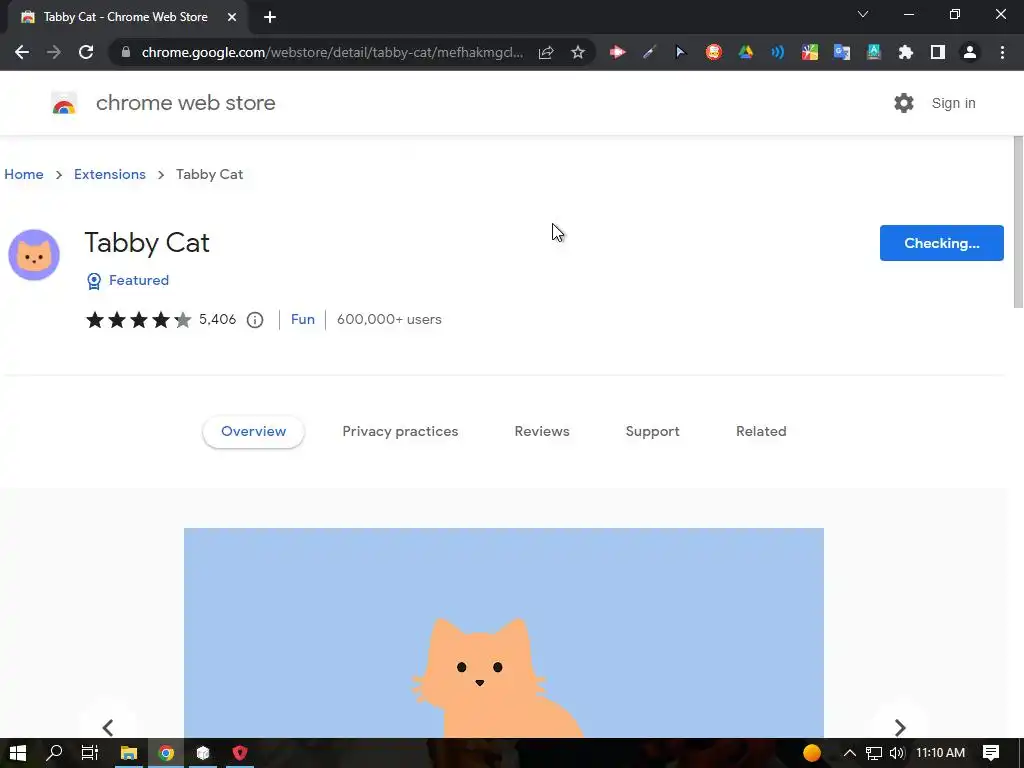Open Windows taskbar search
The image size is (1024, 768).
[x=54, y=753]
